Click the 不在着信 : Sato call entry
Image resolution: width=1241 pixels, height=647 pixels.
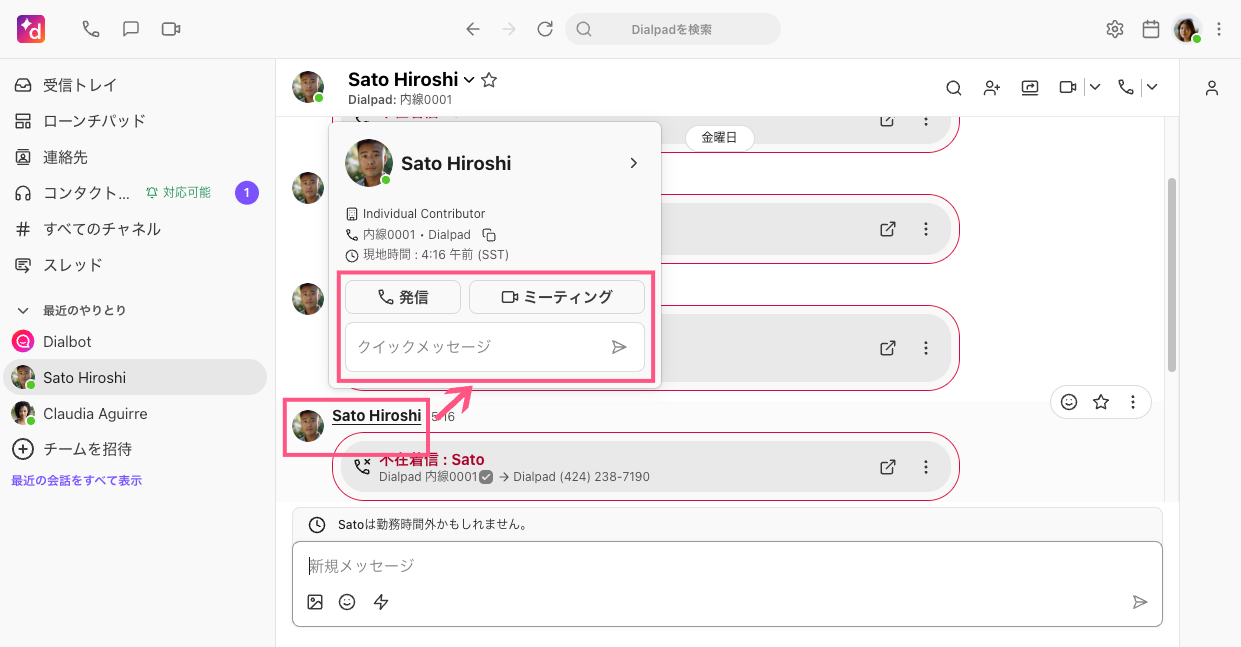point(646,467)
